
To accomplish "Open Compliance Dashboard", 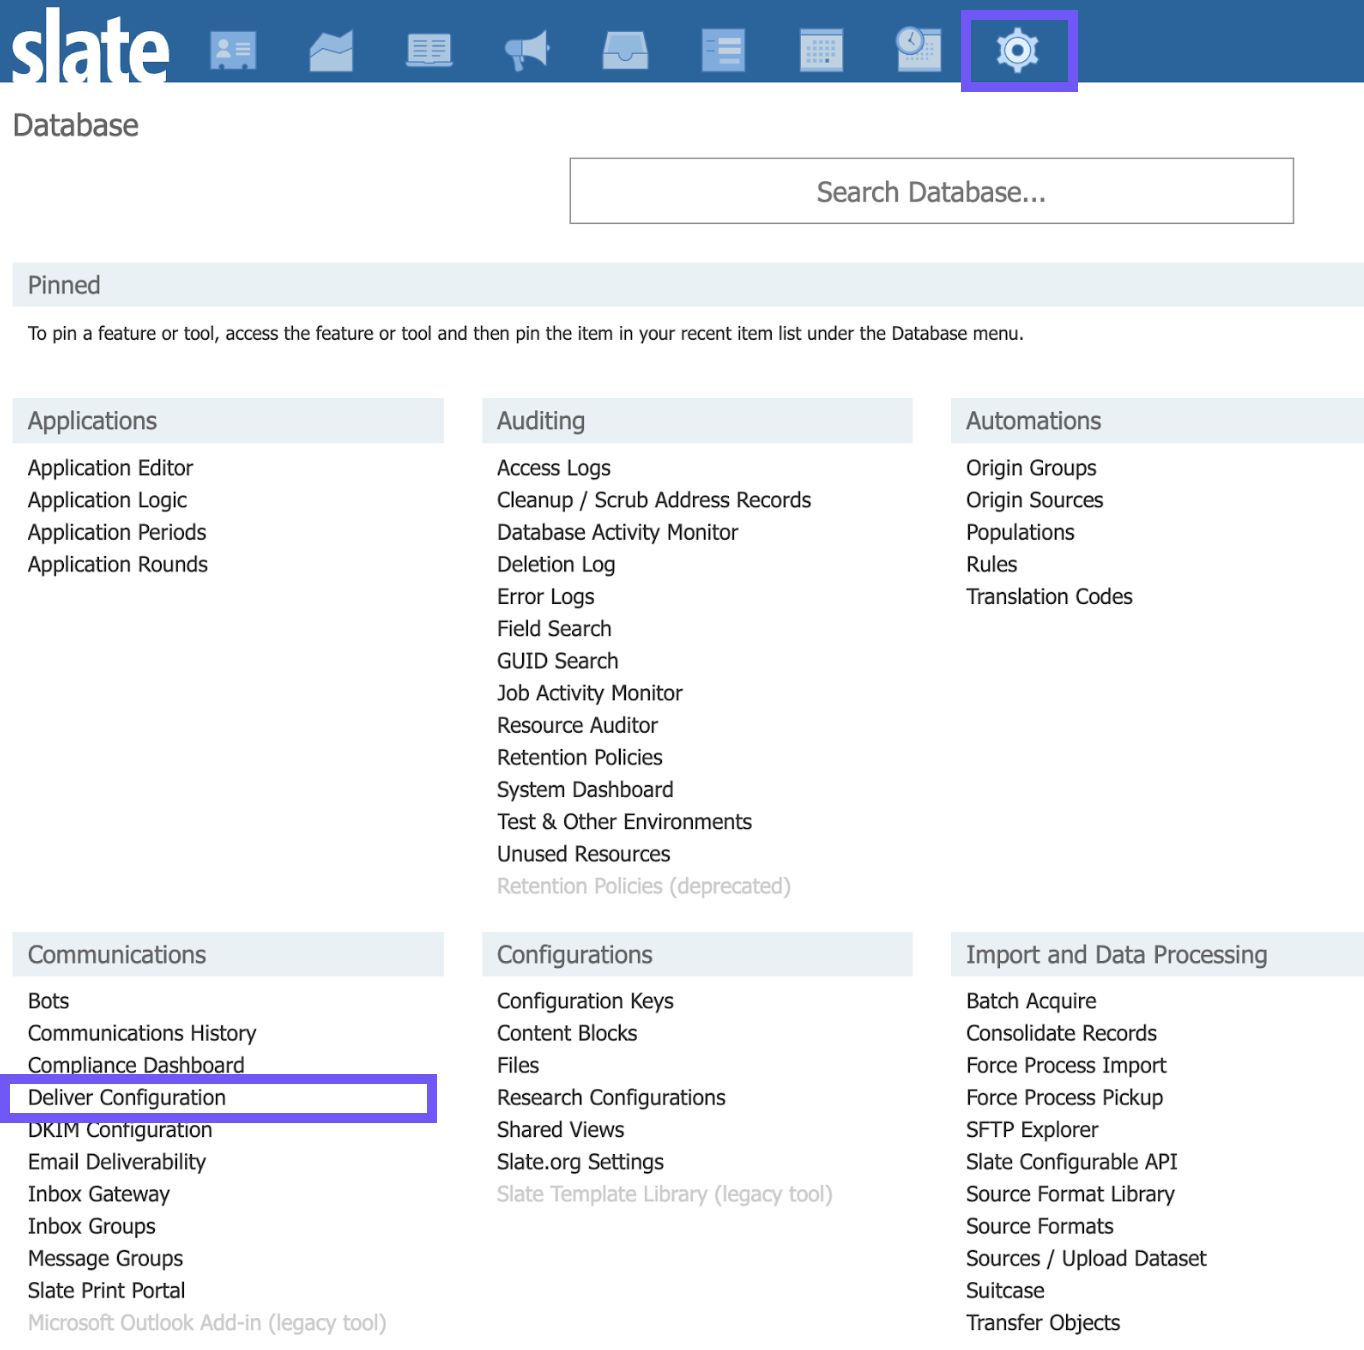I will click(x=136, y=1065).
